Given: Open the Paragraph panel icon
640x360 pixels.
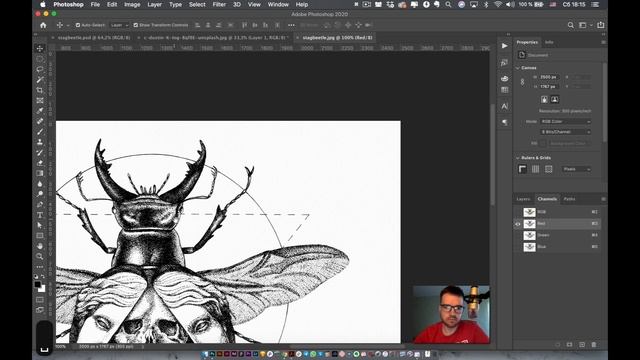Looking at the screenshot, I should coord(505,122).
